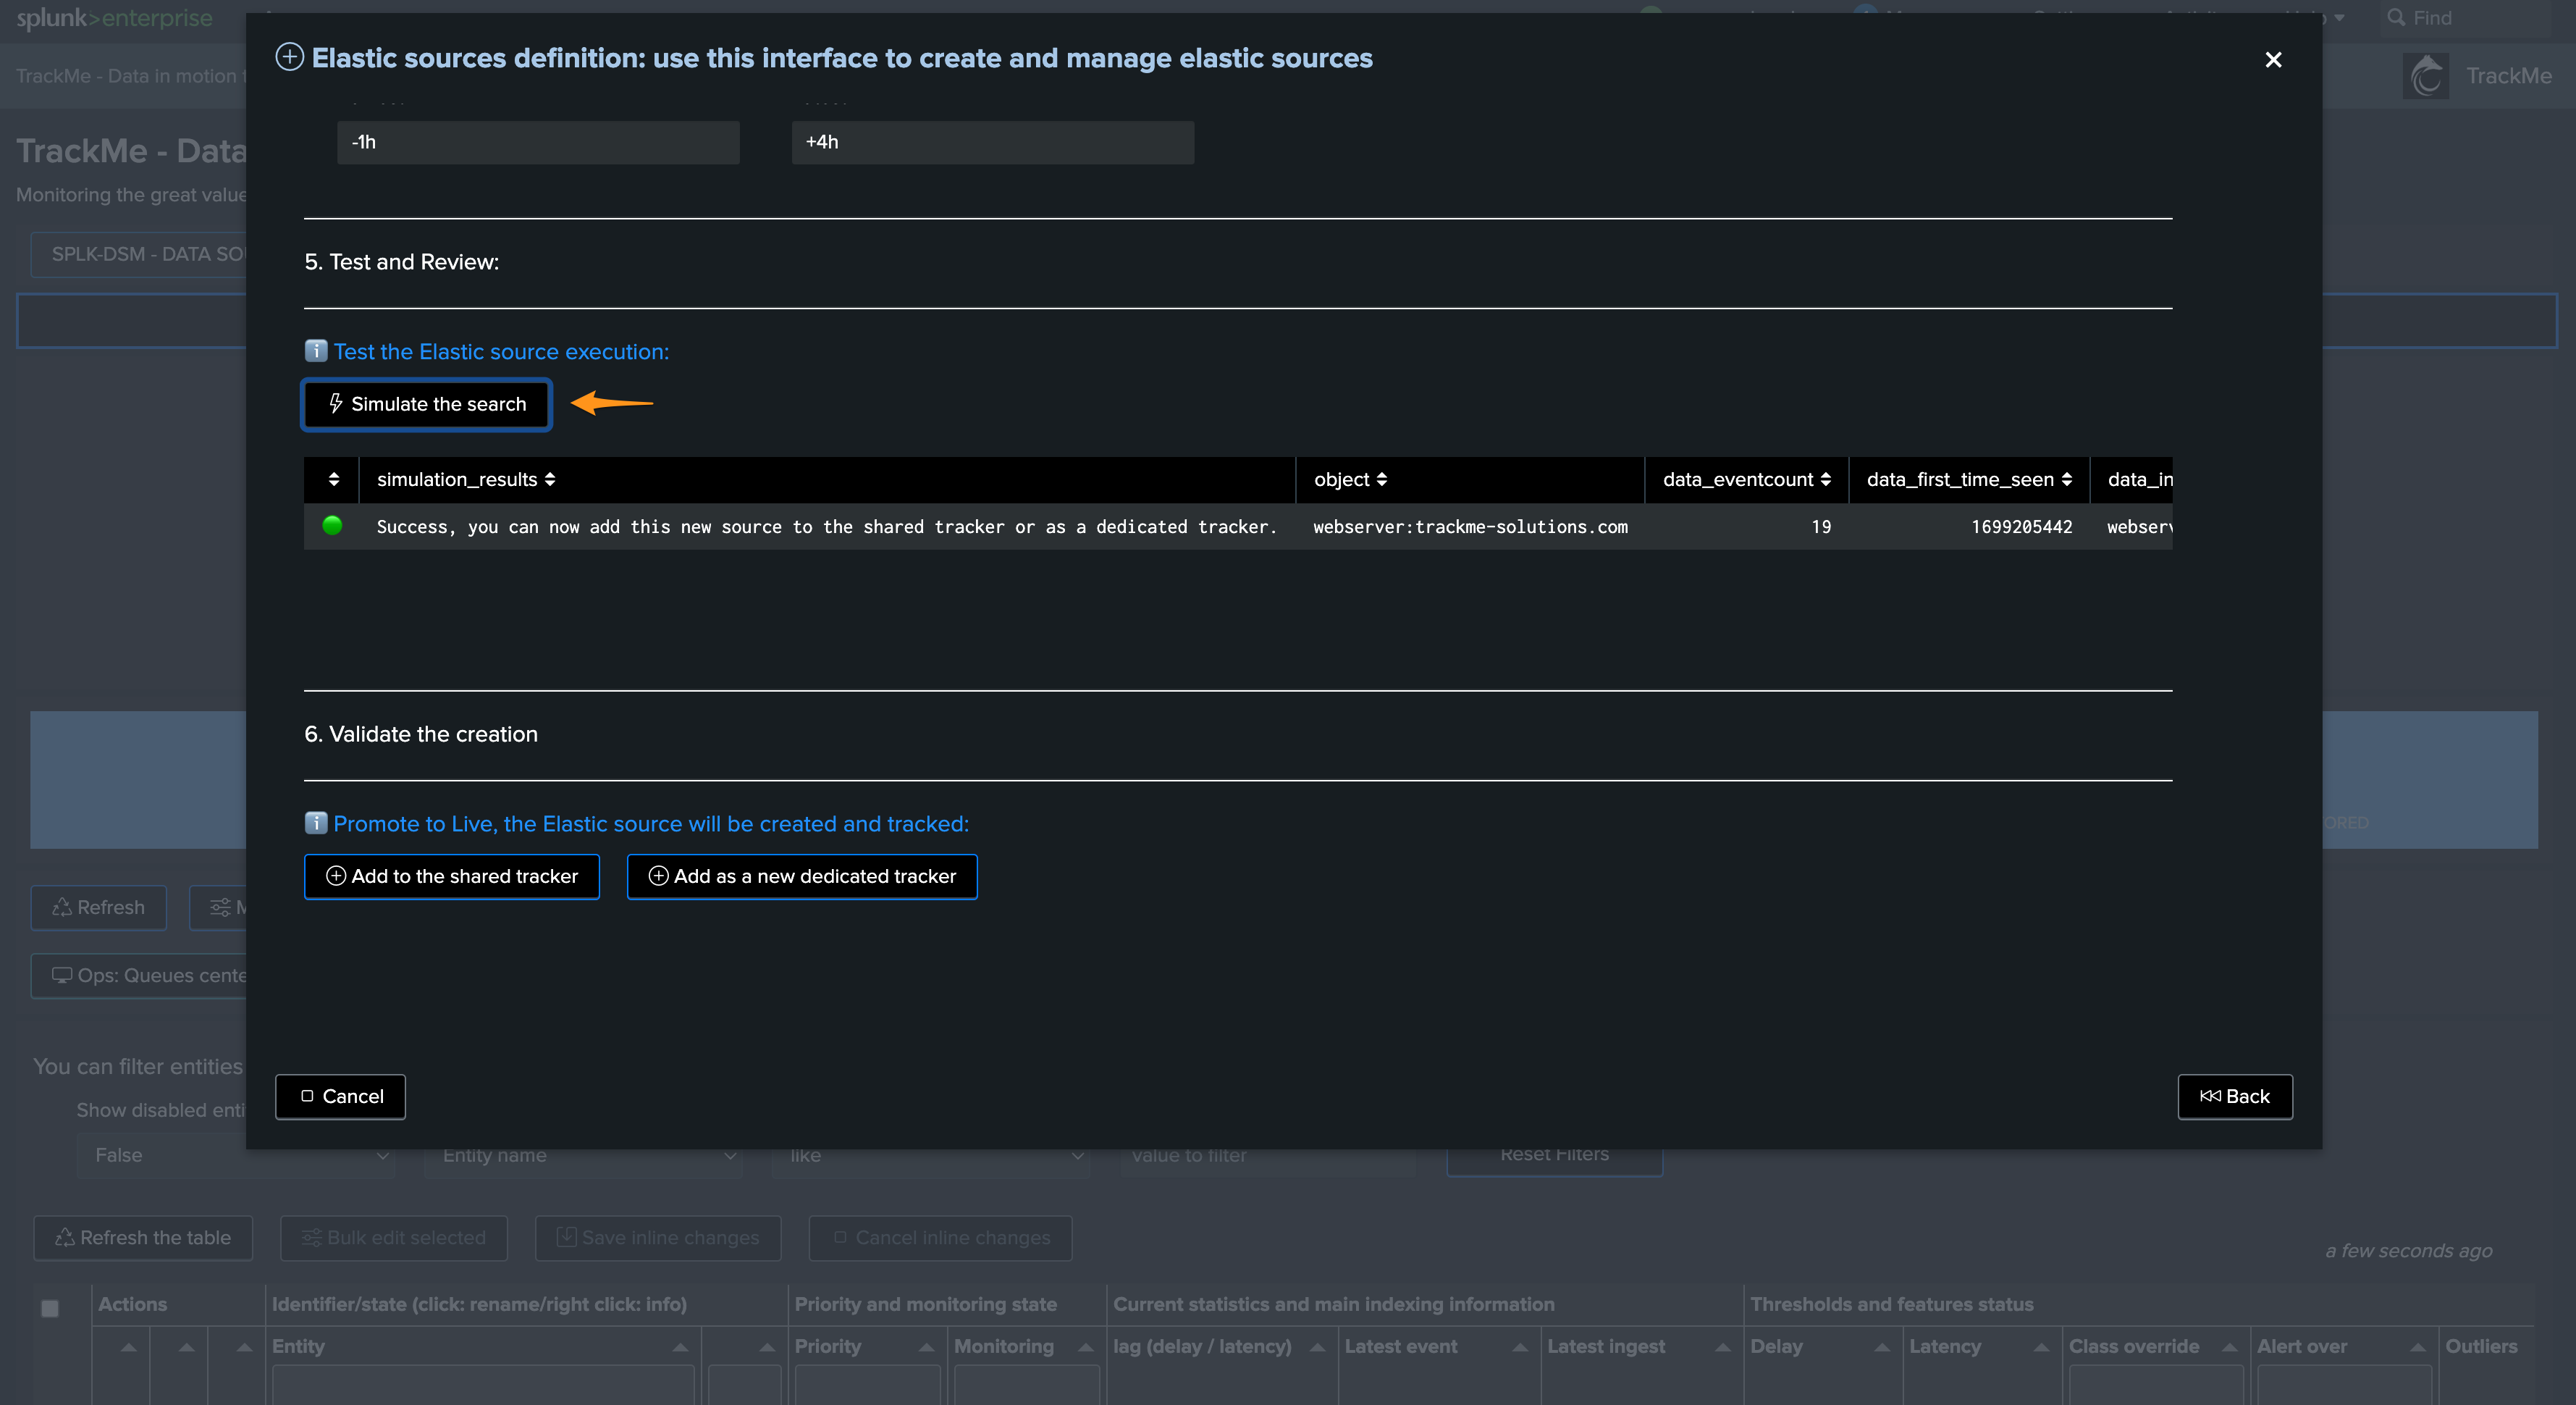The height and width of the screenshot is (1405, 2576).
Task: Click the Cancel button in dialog
Action: (x=340, y=1096)
